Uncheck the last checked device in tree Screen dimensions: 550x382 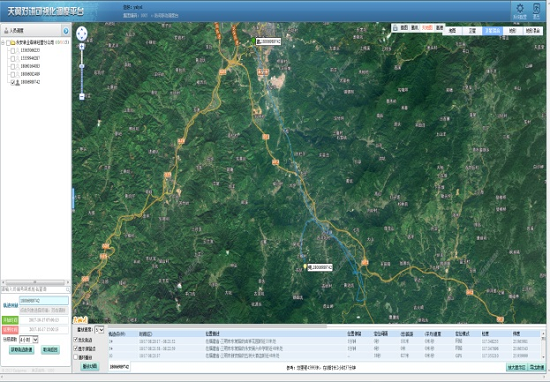coord(13,82)
